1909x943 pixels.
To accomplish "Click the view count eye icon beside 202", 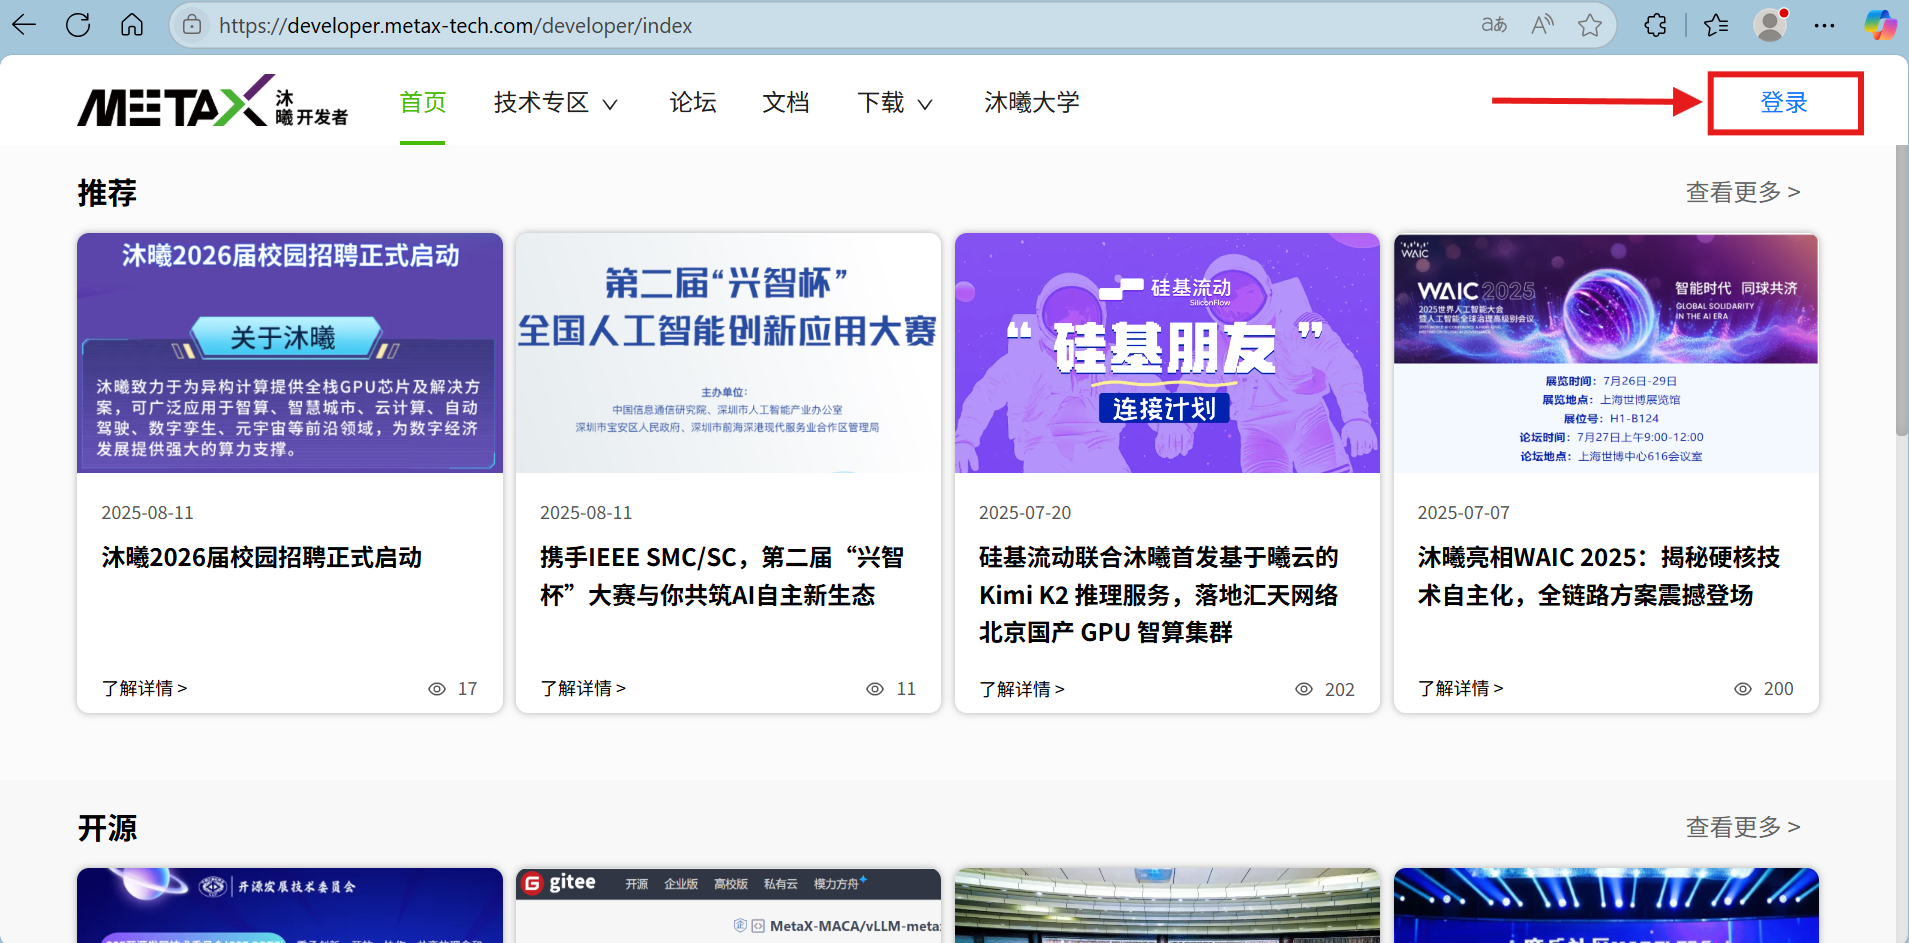I will [1304, 689].
